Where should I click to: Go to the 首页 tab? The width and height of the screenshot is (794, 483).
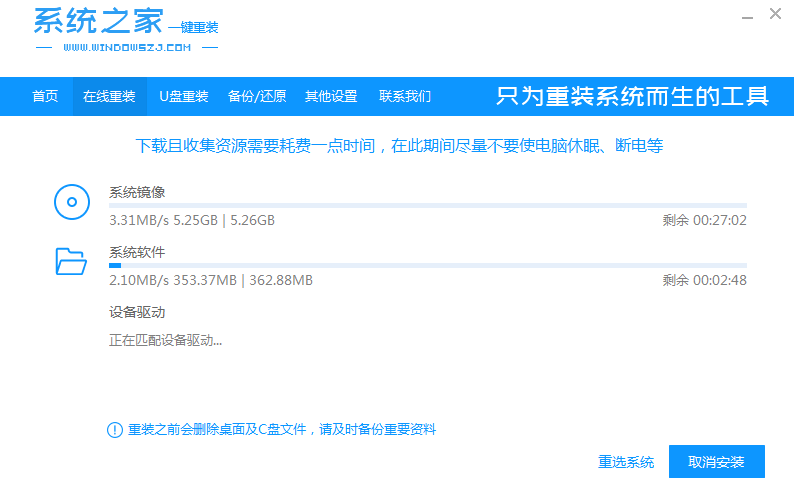pos(45,97)
